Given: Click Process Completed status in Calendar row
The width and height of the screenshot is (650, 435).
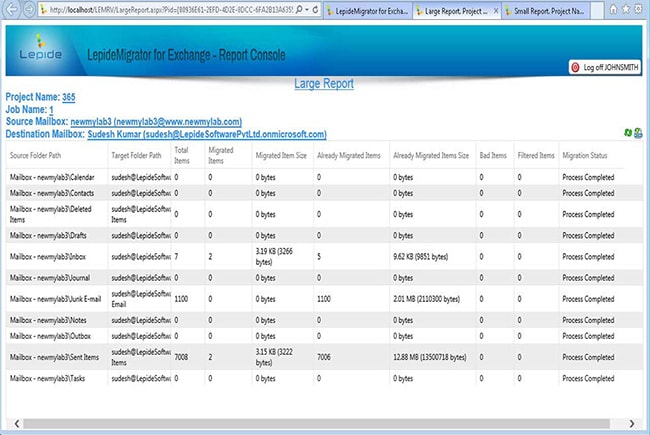Looking at the screenshot, I should (588, 177).
